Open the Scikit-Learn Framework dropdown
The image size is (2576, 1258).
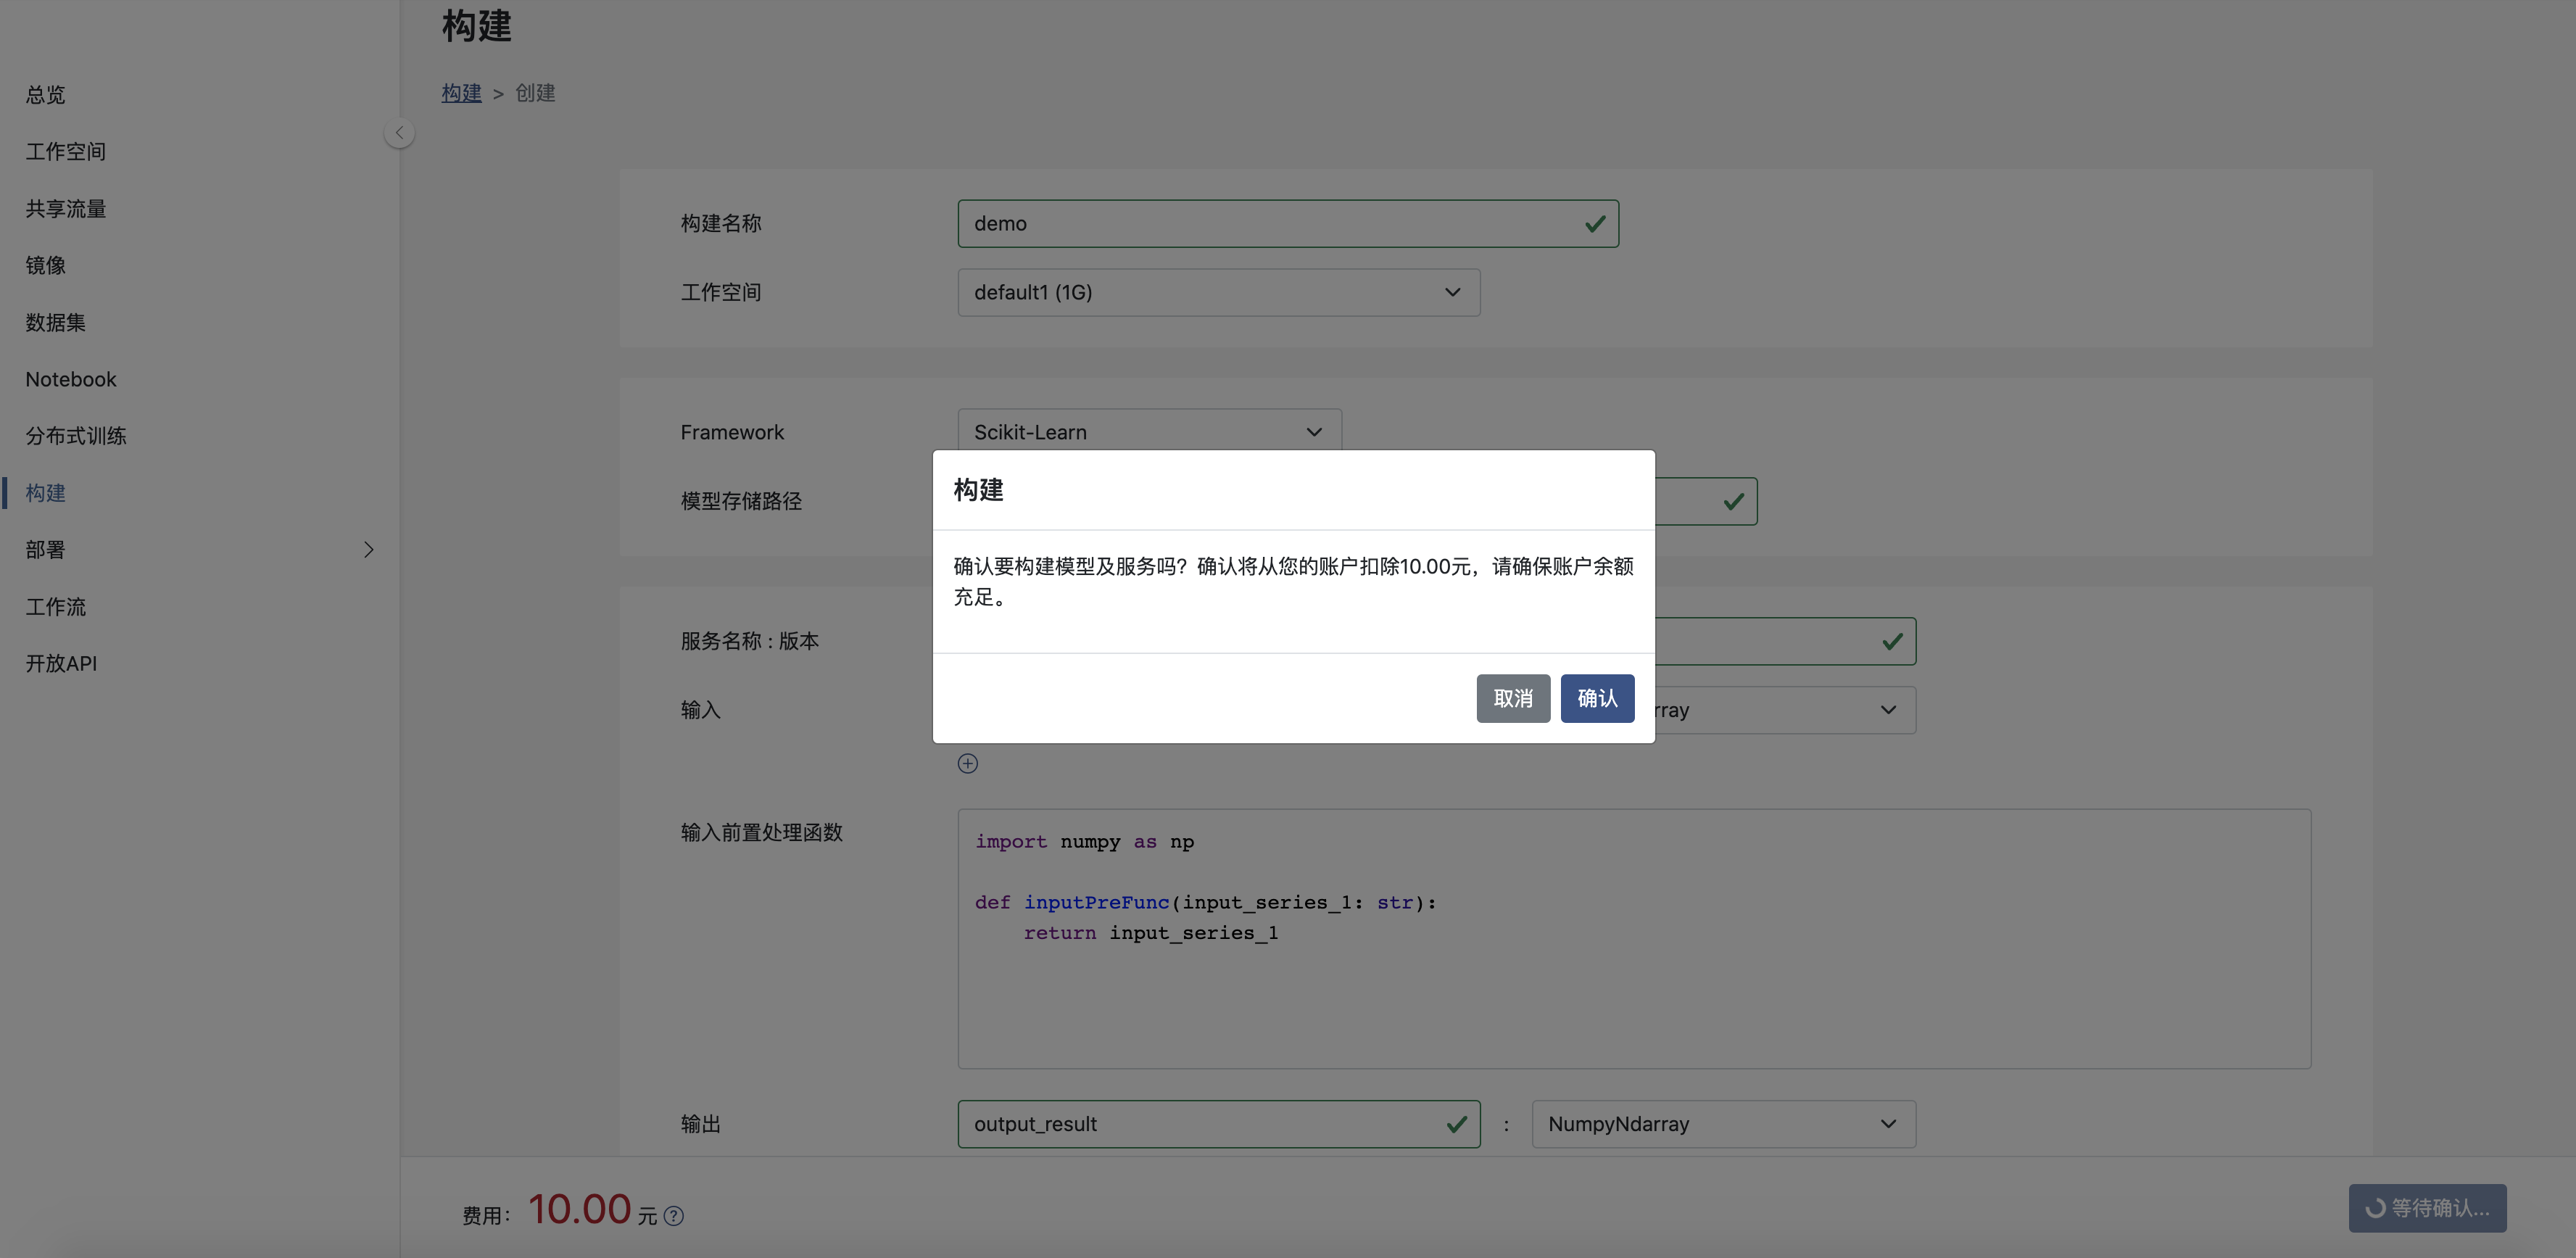click(1148, 432)
